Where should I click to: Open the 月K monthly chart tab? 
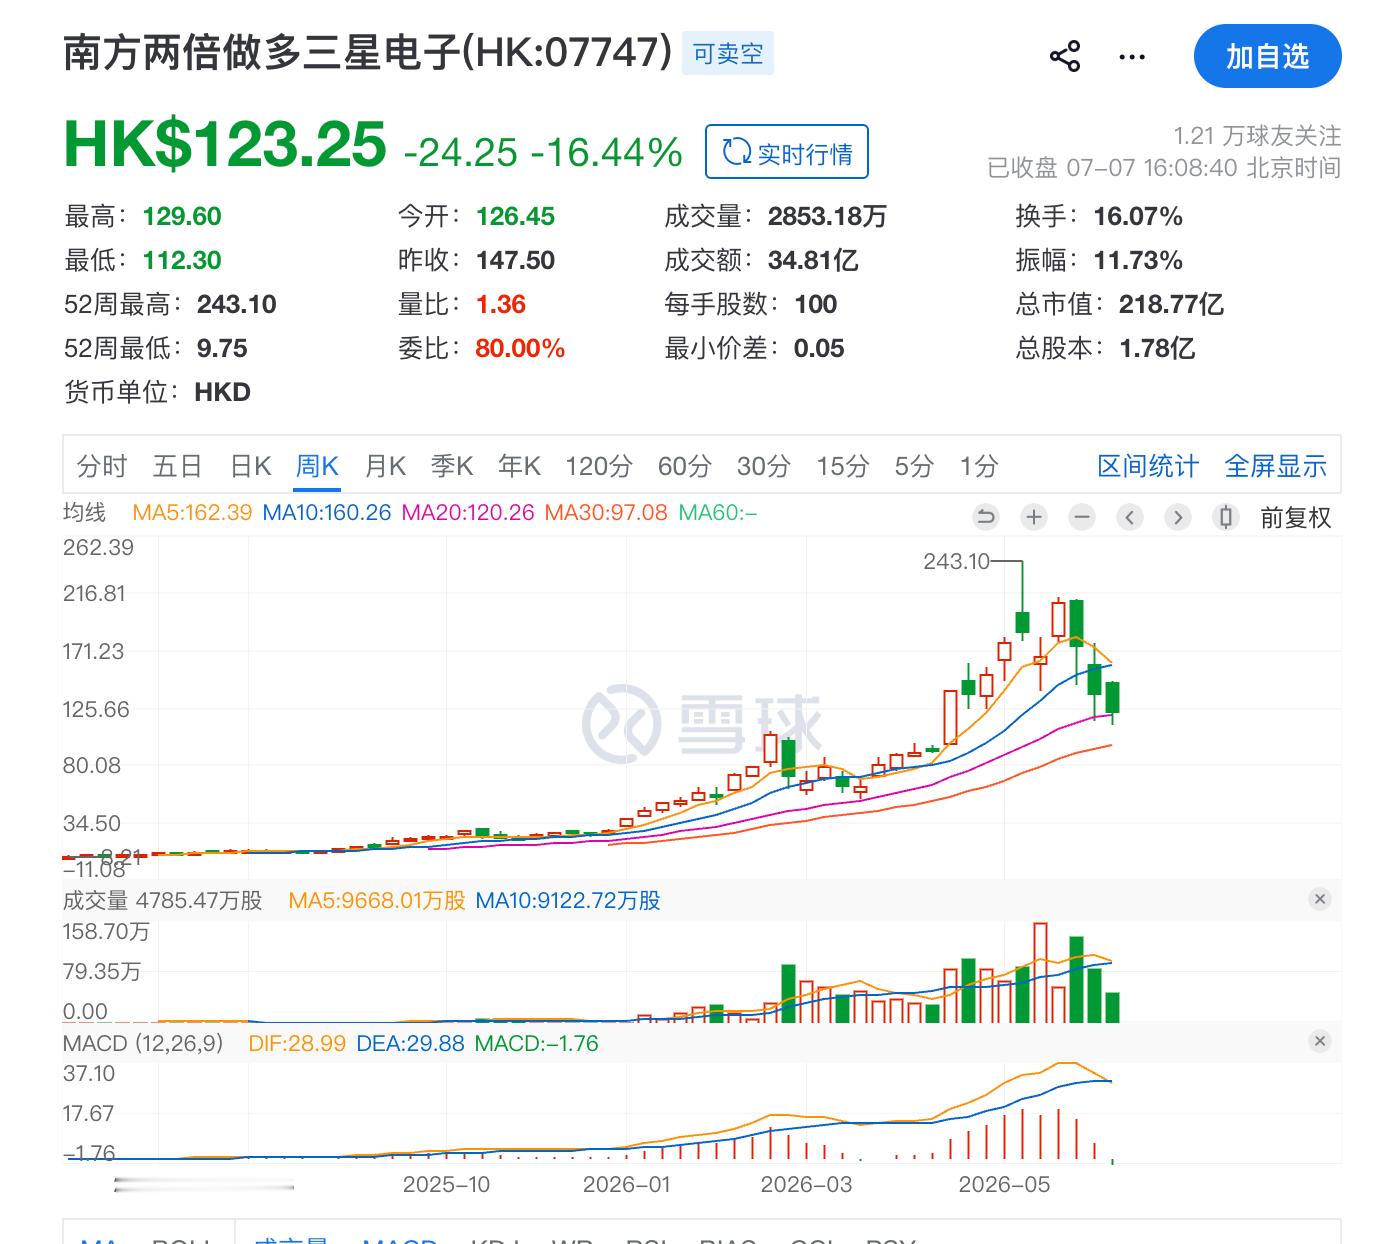coord(385,466)
